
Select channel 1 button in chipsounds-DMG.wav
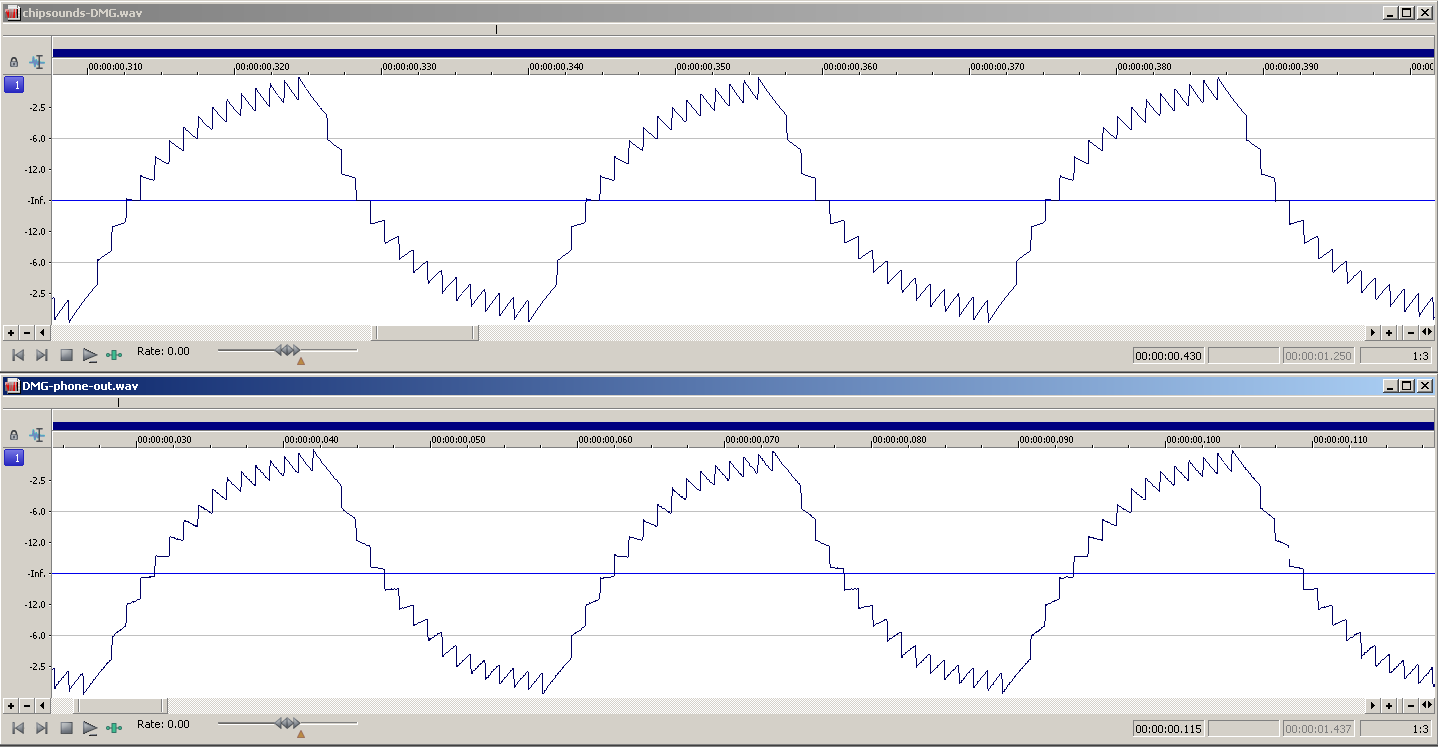[x=14, y=85]
